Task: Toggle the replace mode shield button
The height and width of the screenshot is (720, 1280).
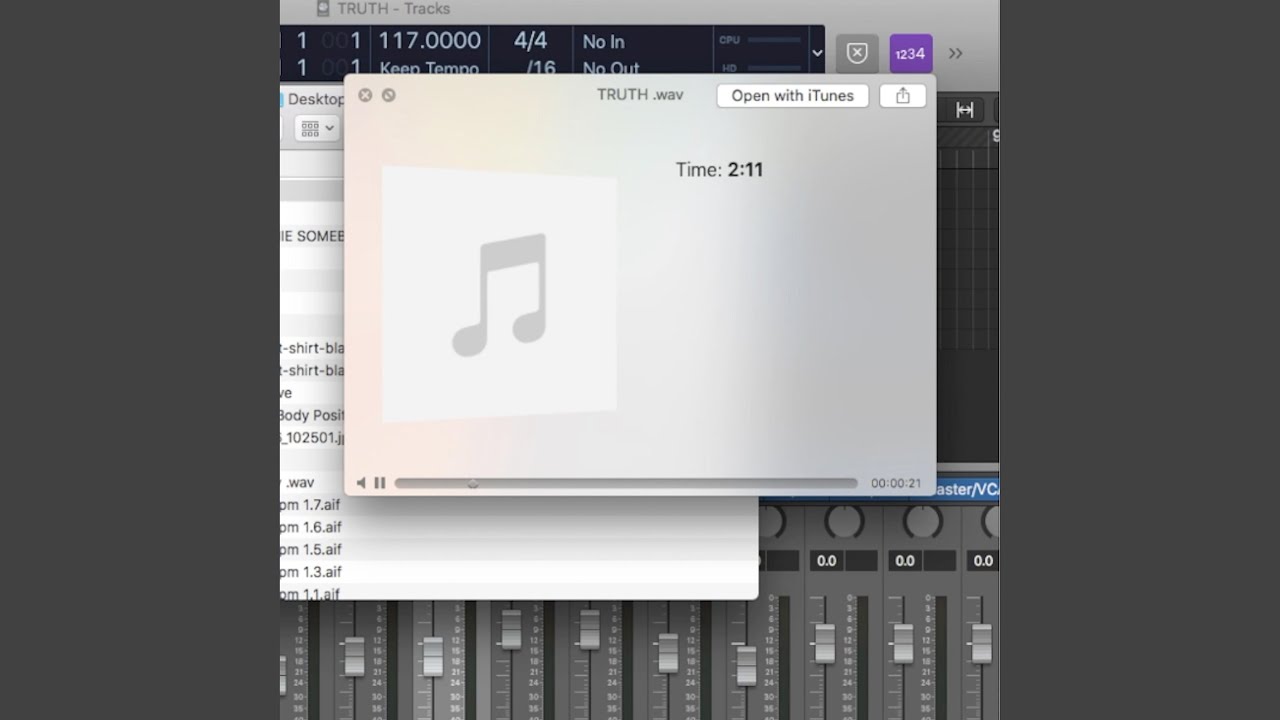Action: (x=857, y=54)
